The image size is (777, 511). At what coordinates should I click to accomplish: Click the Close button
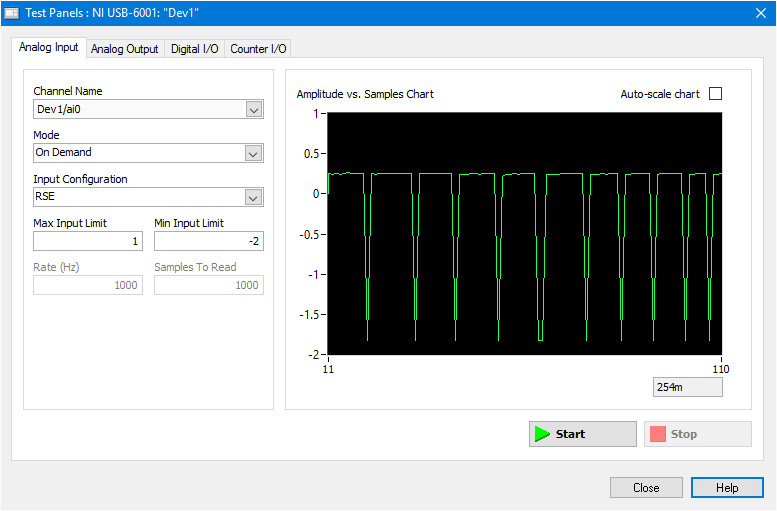[x=646, y=488]
